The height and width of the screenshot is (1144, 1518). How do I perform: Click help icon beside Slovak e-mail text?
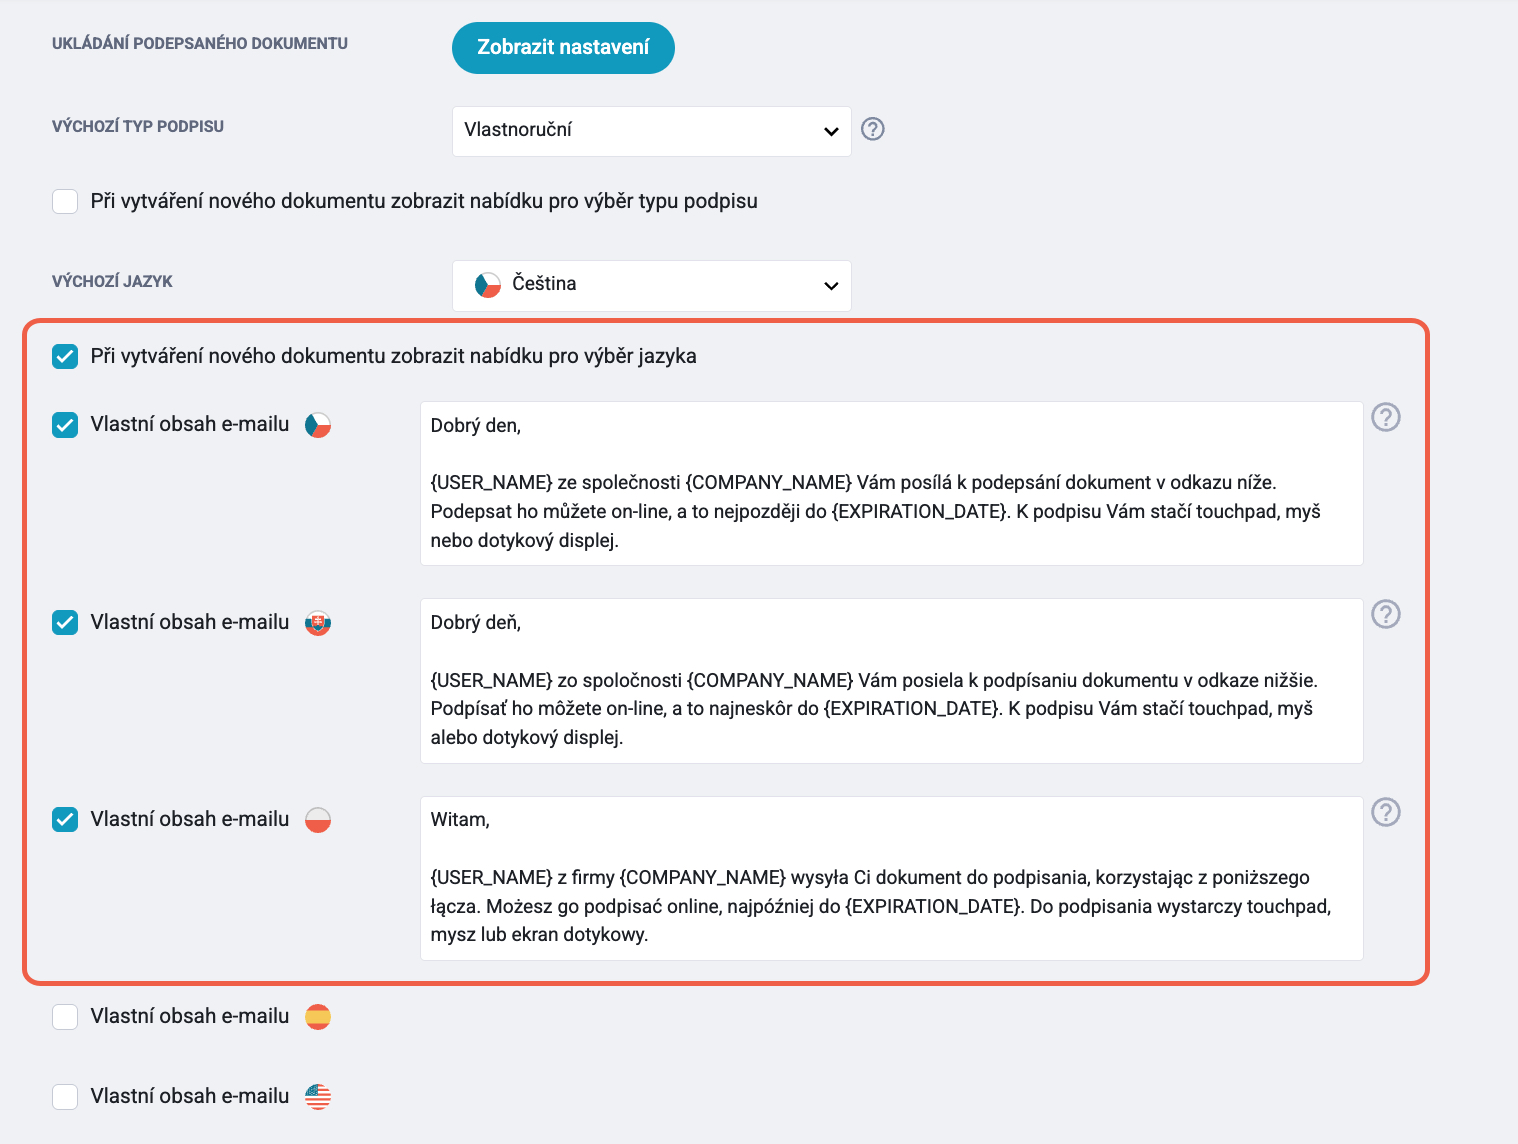point(1386,614)
